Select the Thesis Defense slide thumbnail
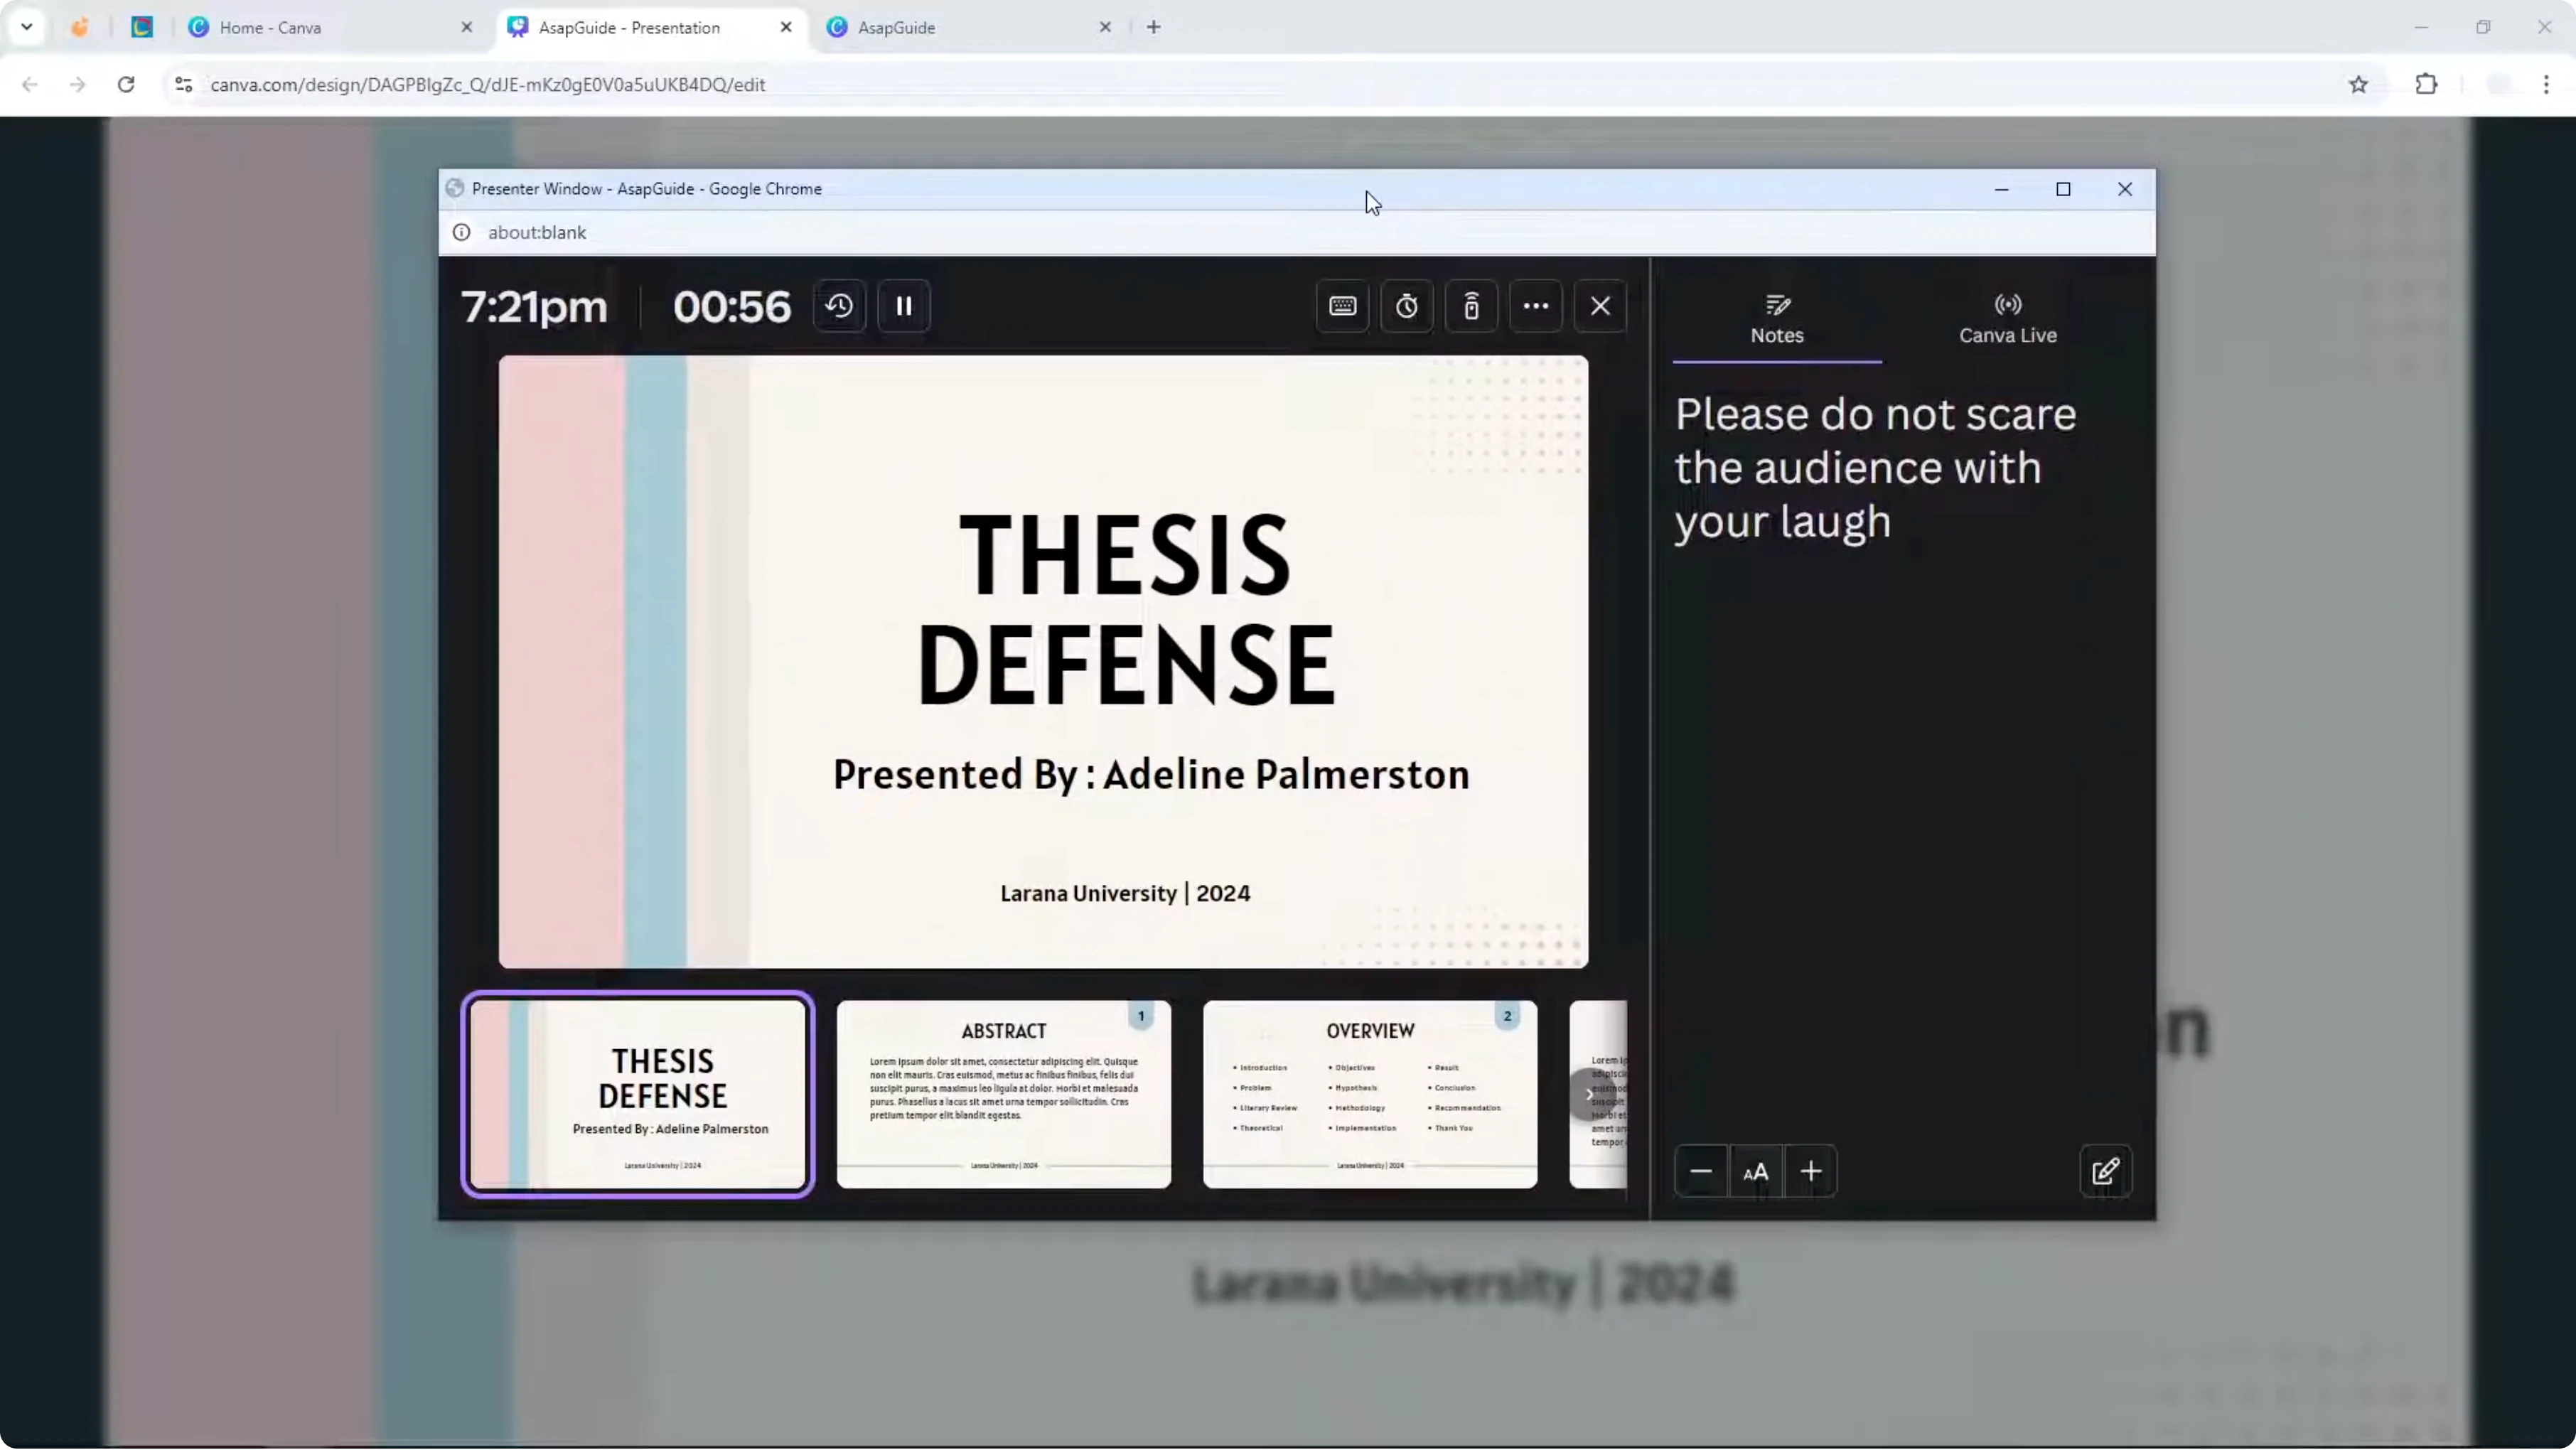Image resolution: width=2576 pixels, height=1450 pixels. point(638,1094)
